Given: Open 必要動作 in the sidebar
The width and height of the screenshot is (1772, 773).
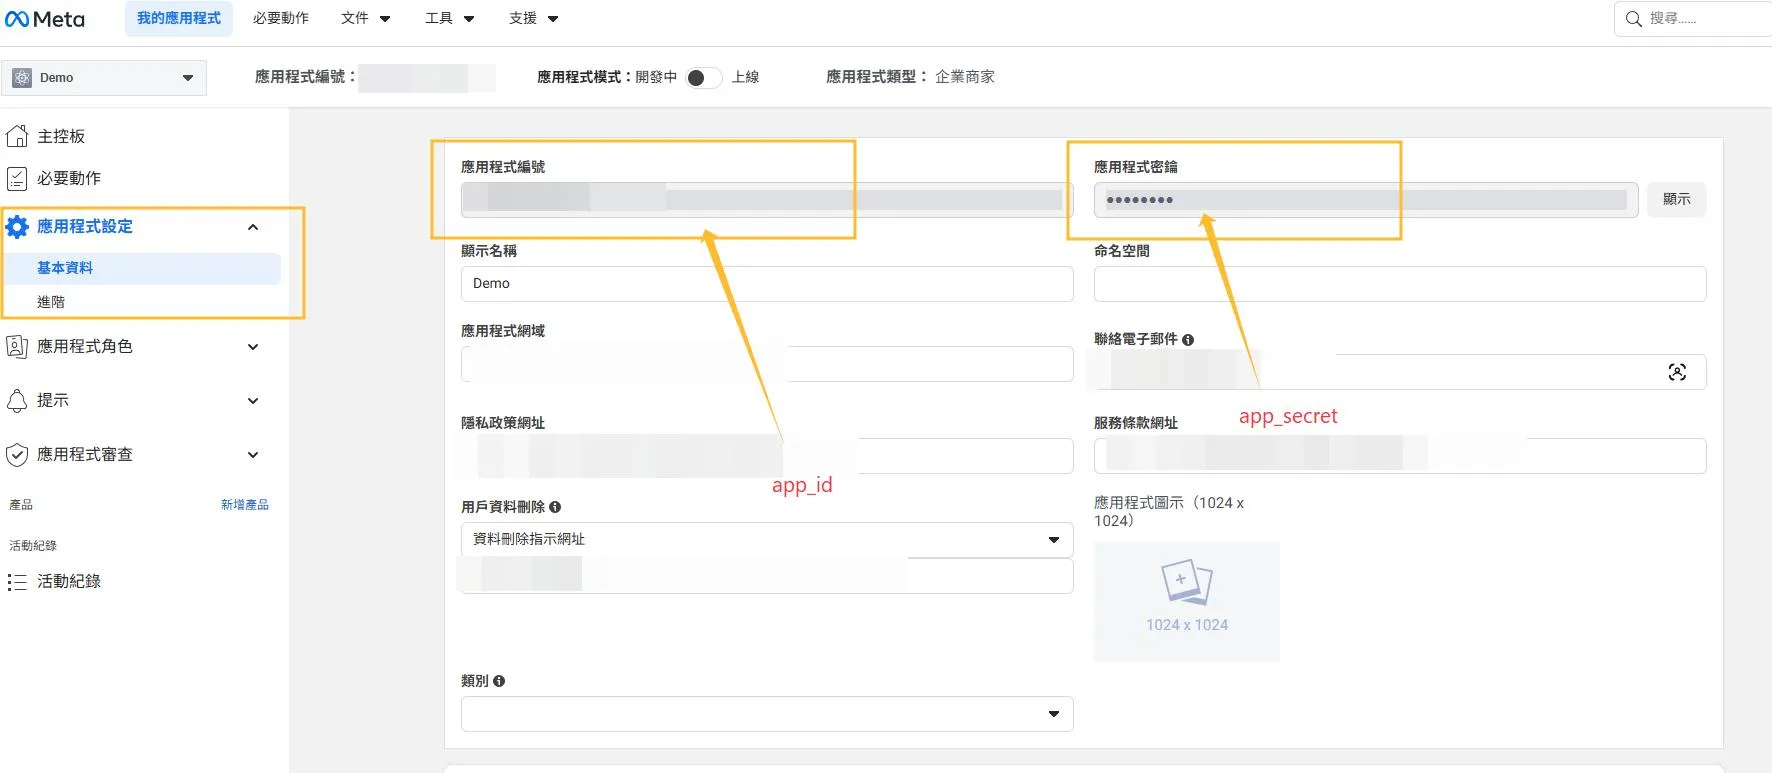Looking at the screenshot, I should tap(69, 178).
